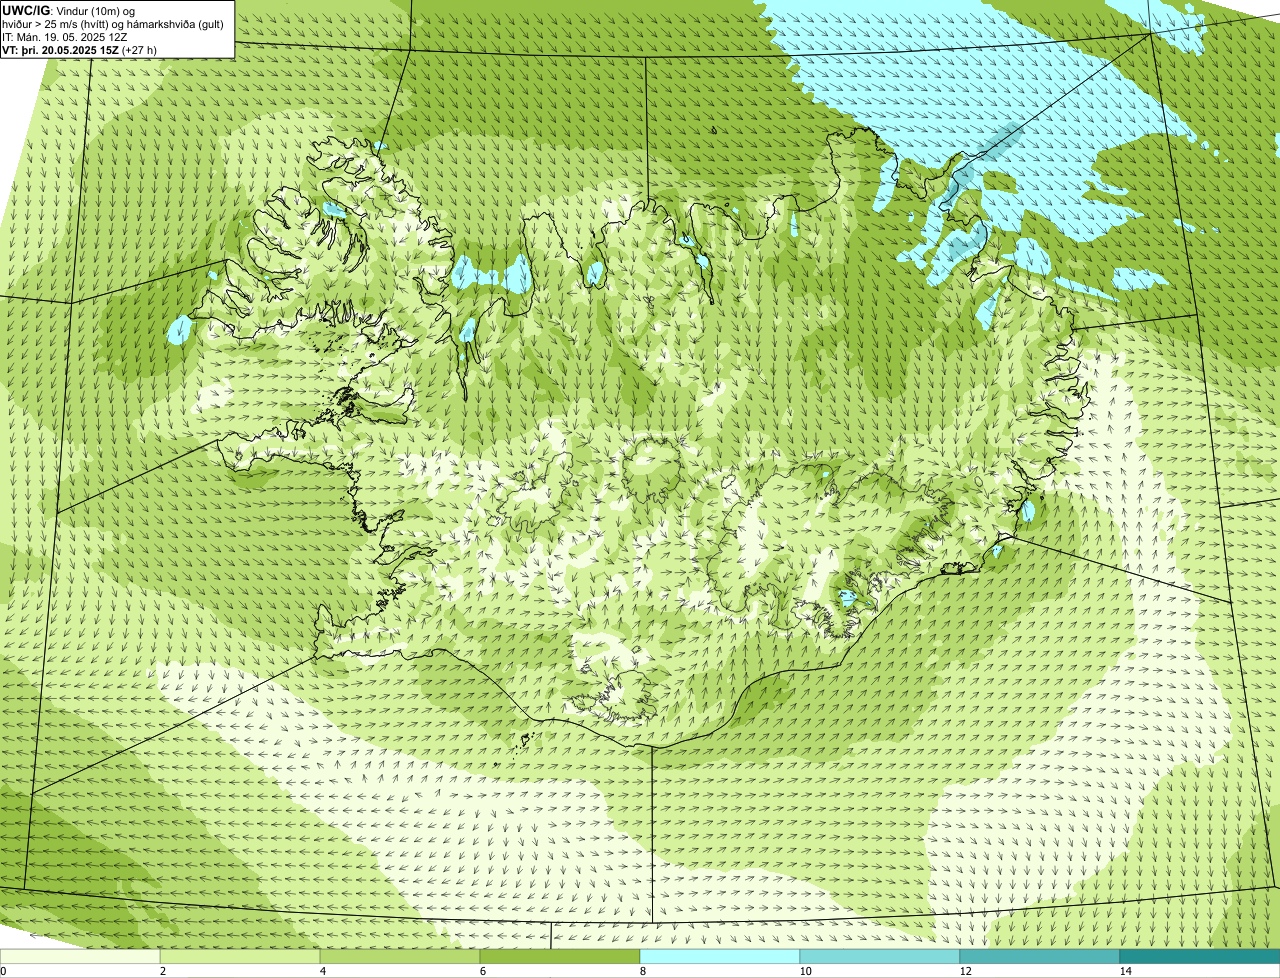Image resolution: width=1280 pixels, height=978 pixels.
Task: Pick the 6–8 darker green scale swatch
Action: tap(560, 957)
